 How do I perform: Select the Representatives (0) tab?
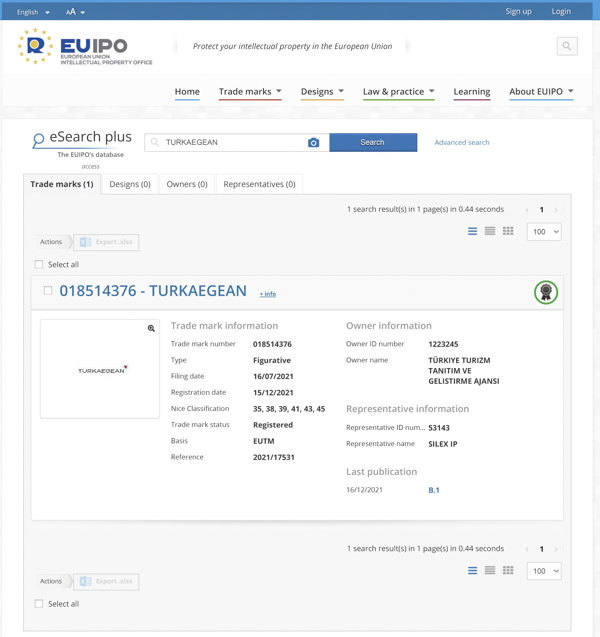tap(259, 184)
